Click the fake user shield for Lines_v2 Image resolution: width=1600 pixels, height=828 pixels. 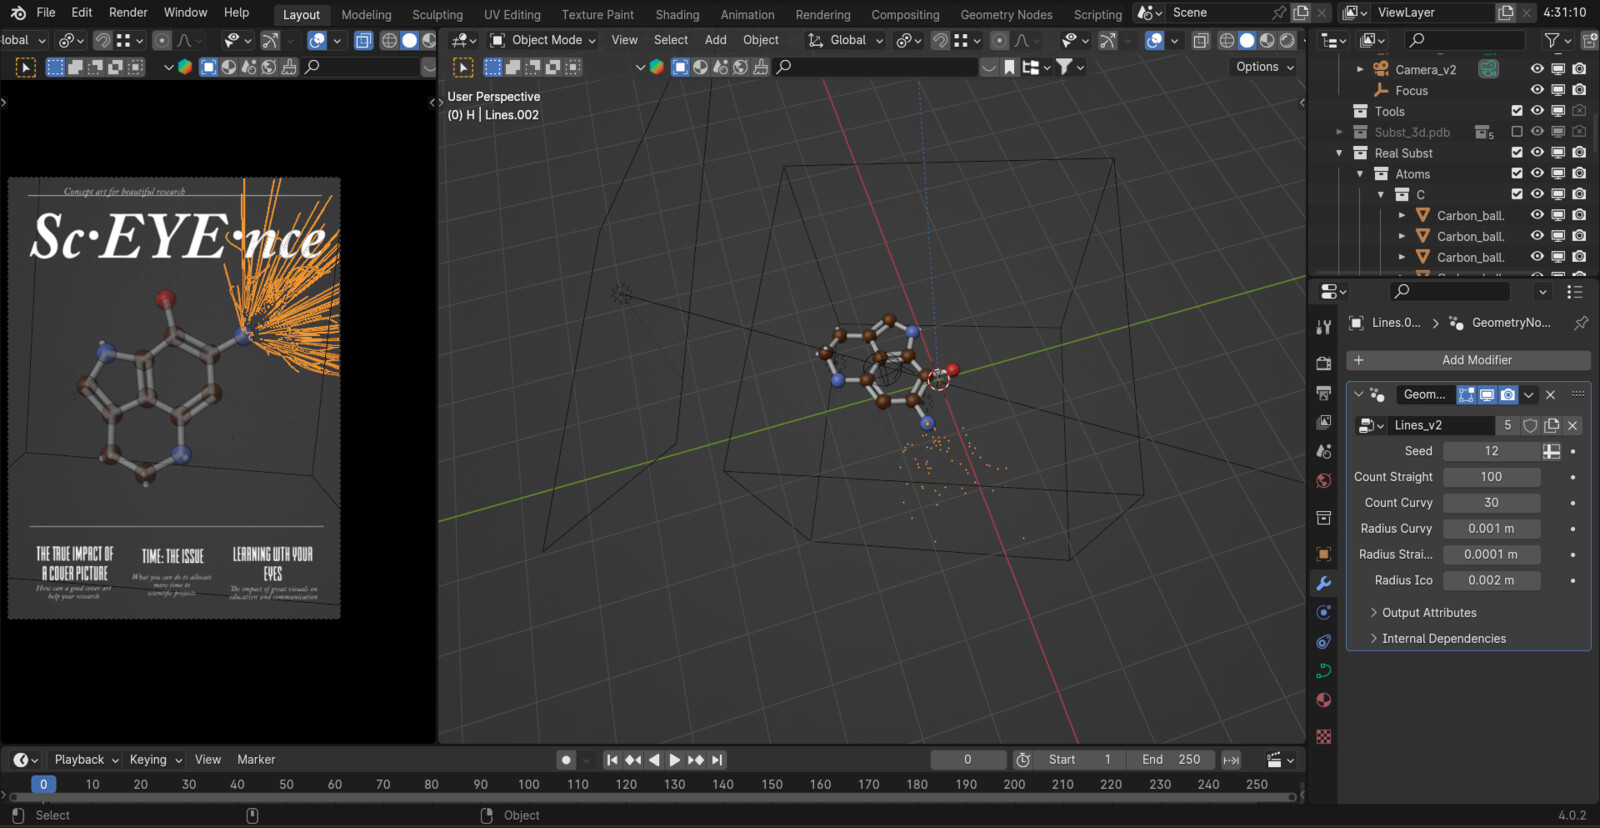[1530, 425]
